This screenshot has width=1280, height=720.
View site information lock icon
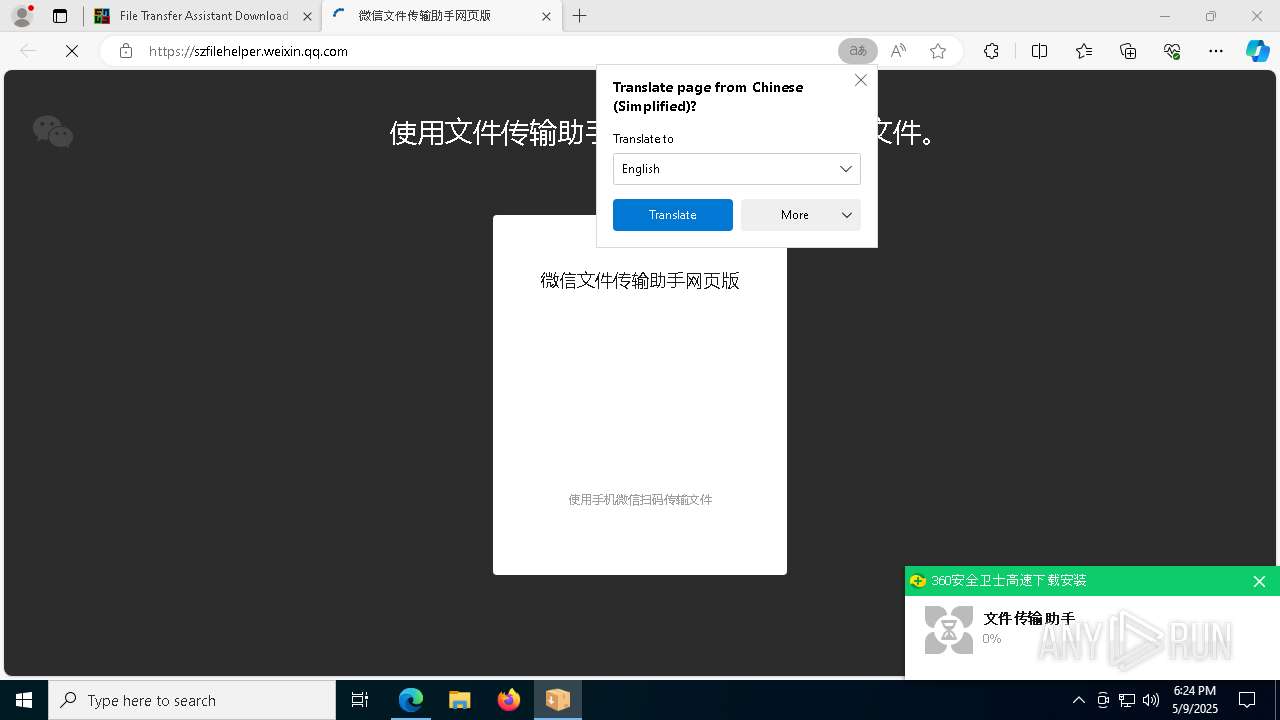(x=126, y=51)
